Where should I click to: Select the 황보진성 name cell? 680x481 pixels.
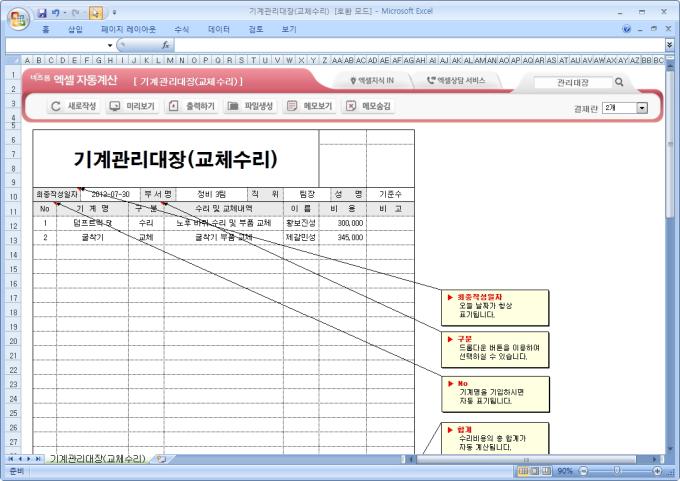click(301, 223)
